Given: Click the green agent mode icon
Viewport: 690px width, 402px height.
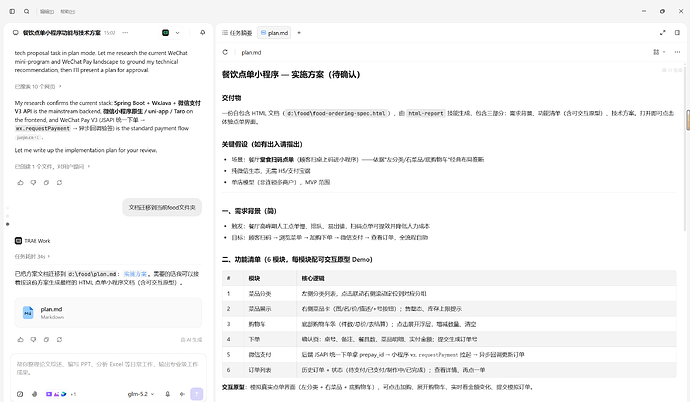Looking at the screenshot, I should 165,33.
